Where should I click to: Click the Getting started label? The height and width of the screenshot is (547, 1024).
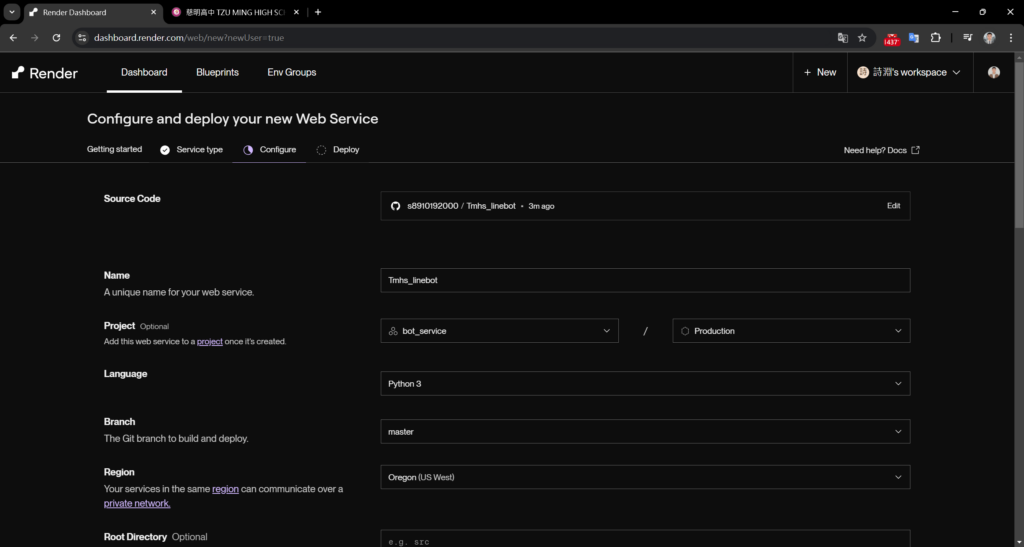point(114,149)
